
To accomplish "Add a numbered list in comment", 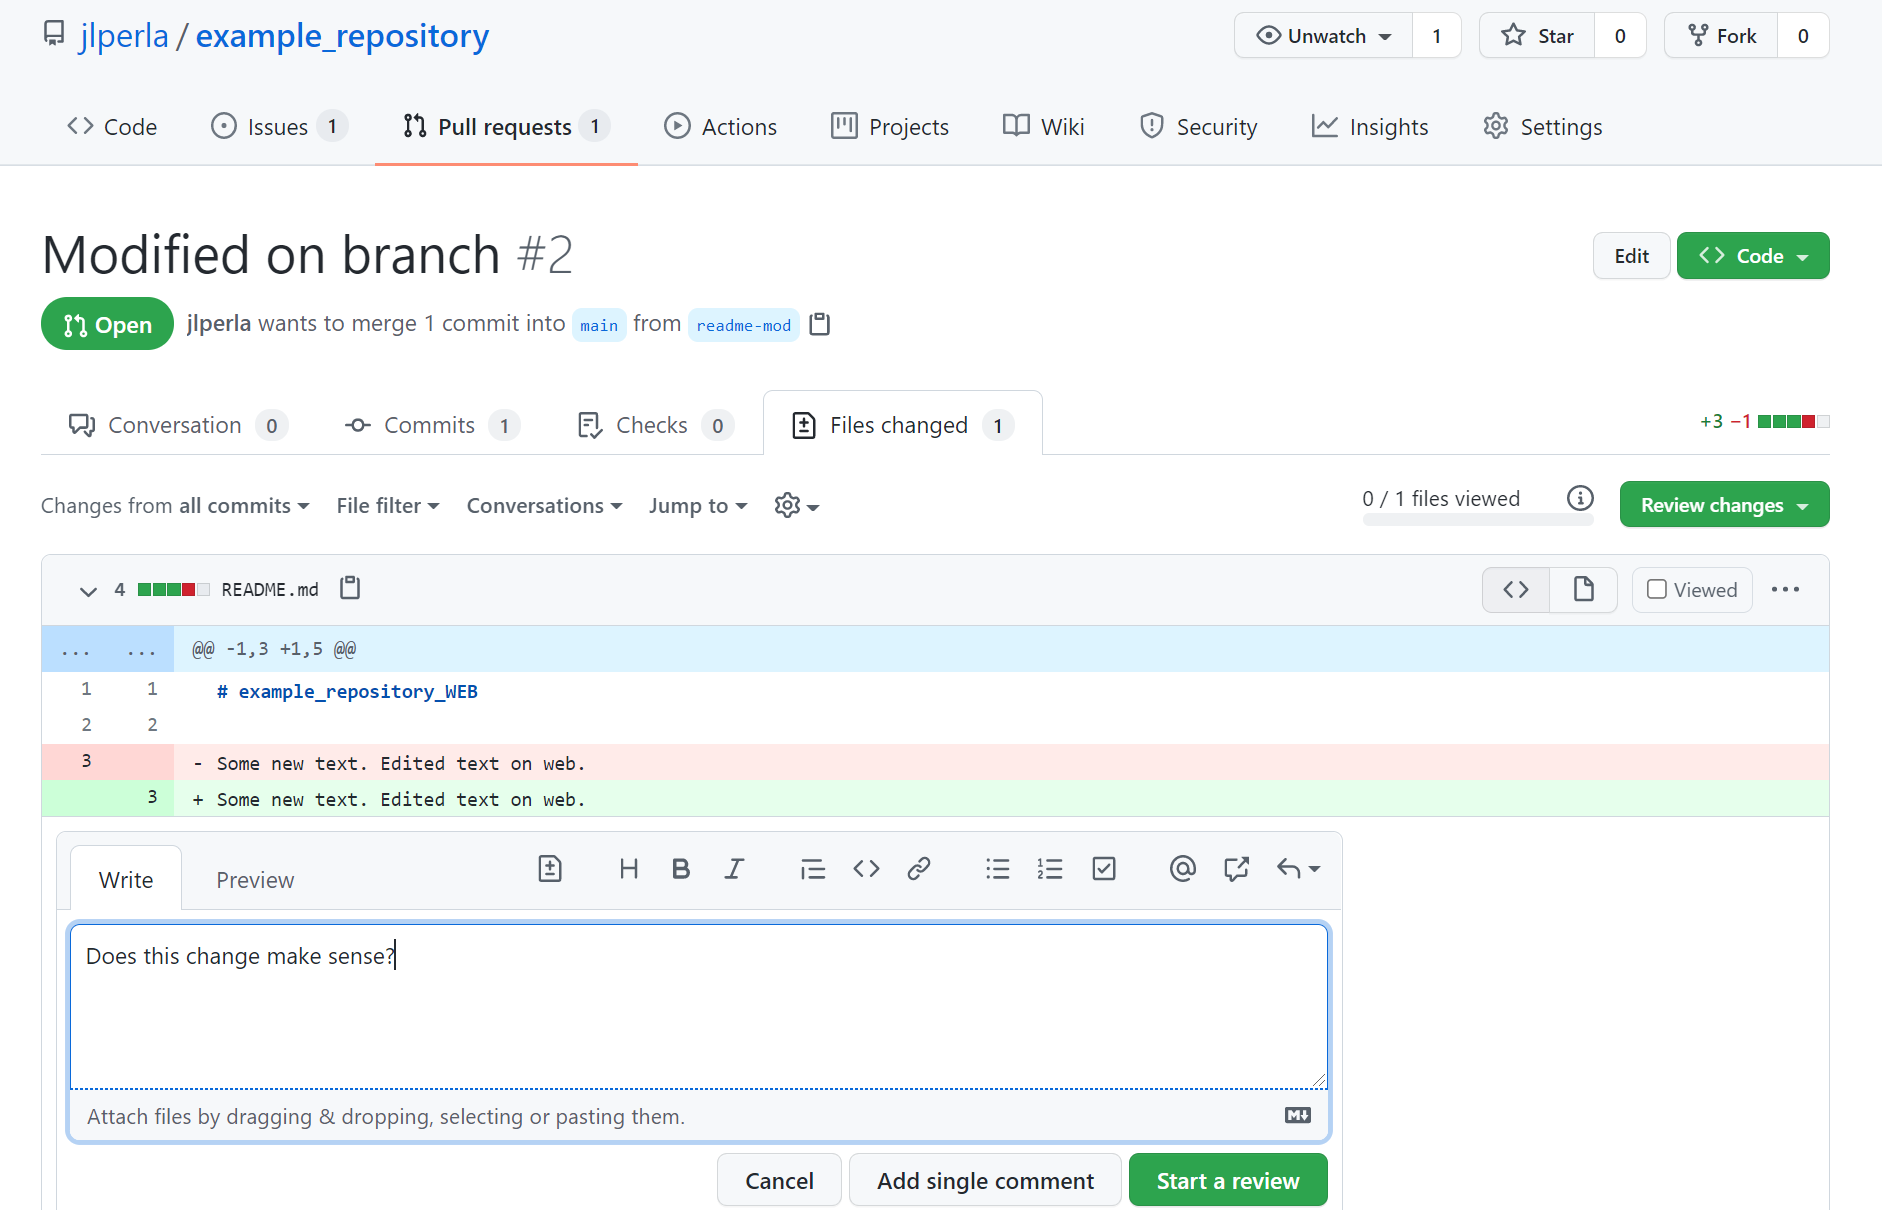I will click(x=1050, y=869).
